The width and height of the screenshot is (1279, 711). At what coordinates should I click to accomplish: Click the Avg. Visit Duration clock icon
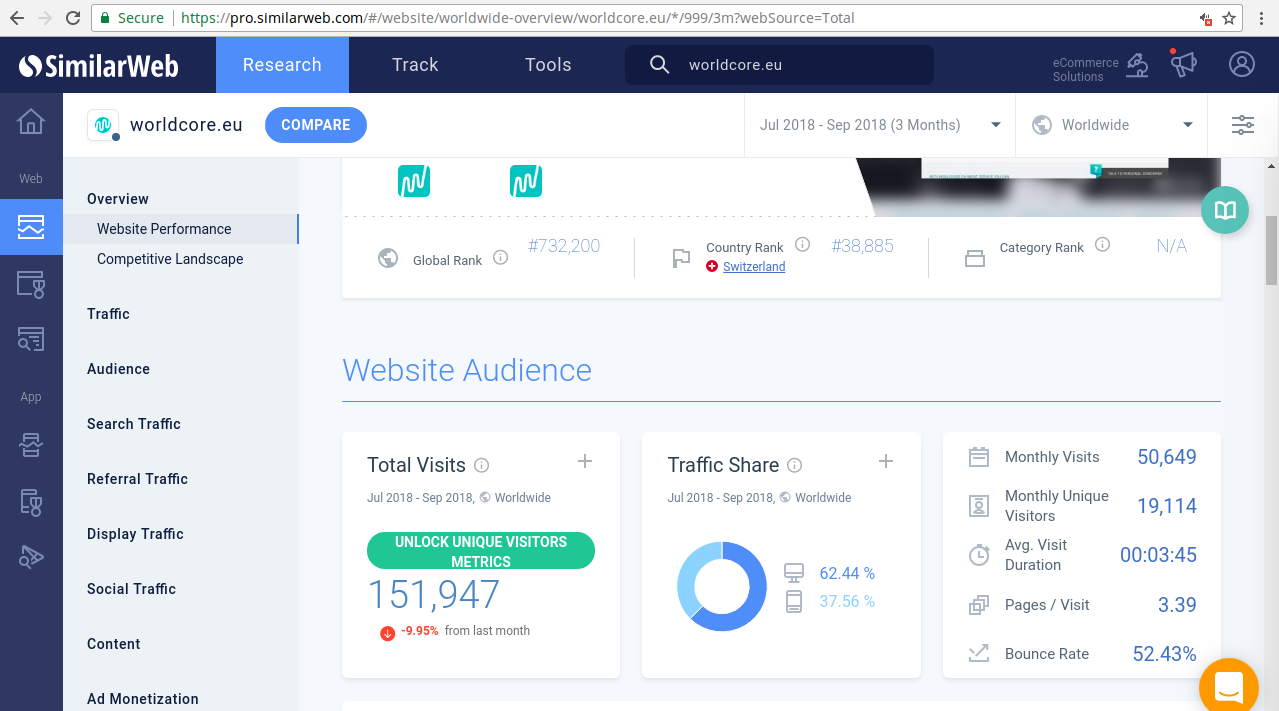click(x=979, y=555)
